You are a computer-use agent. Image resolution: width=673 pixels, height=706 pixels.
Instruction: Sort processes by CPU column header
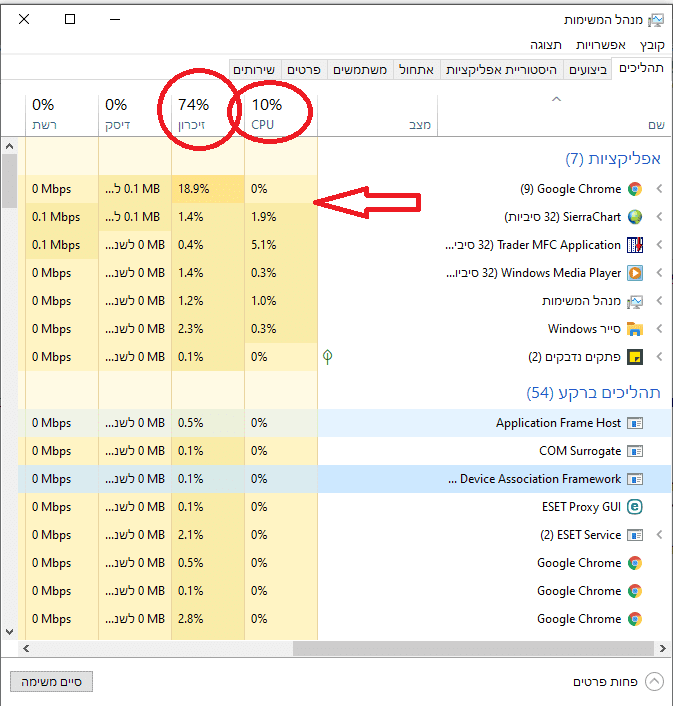tap(265, 113)
